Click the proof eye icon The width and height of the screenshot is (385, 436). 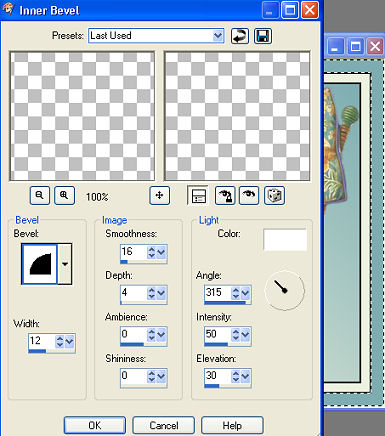(249, 195)
